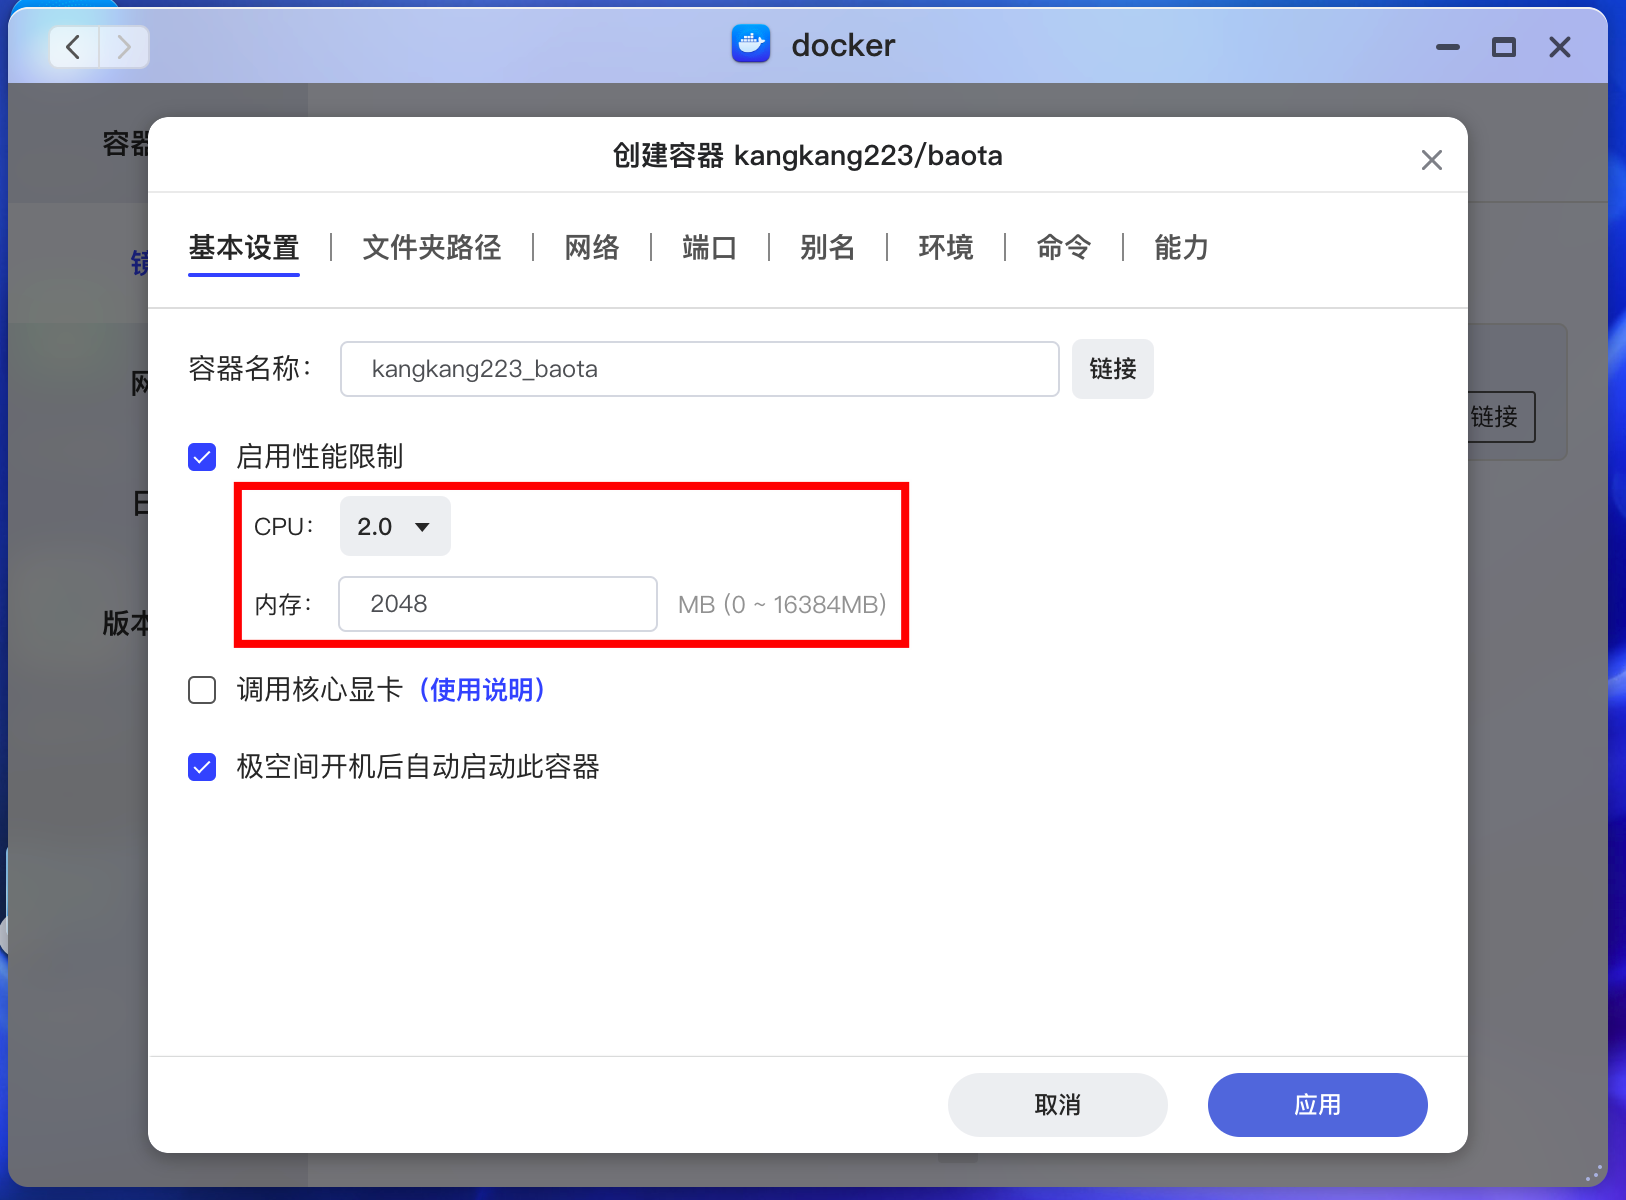Open the 环境 tab

pos(946,247)
